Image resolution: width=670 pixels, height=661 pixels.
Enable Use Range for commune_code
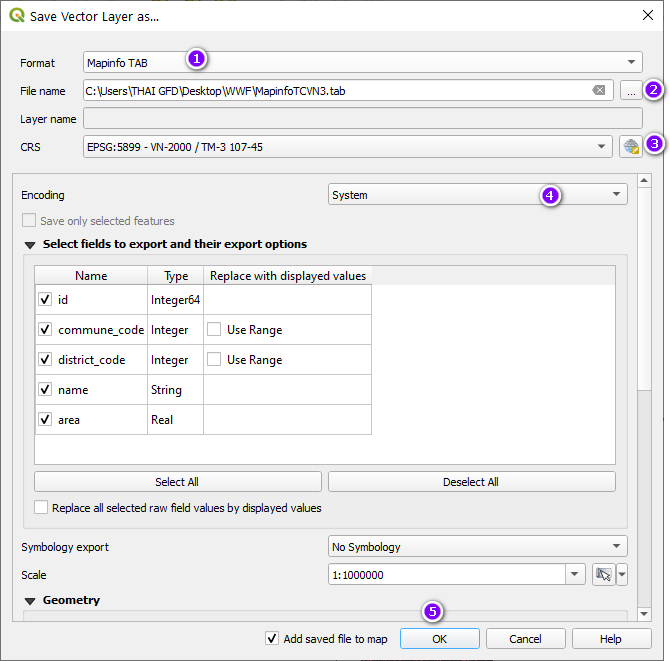[214, 329]
